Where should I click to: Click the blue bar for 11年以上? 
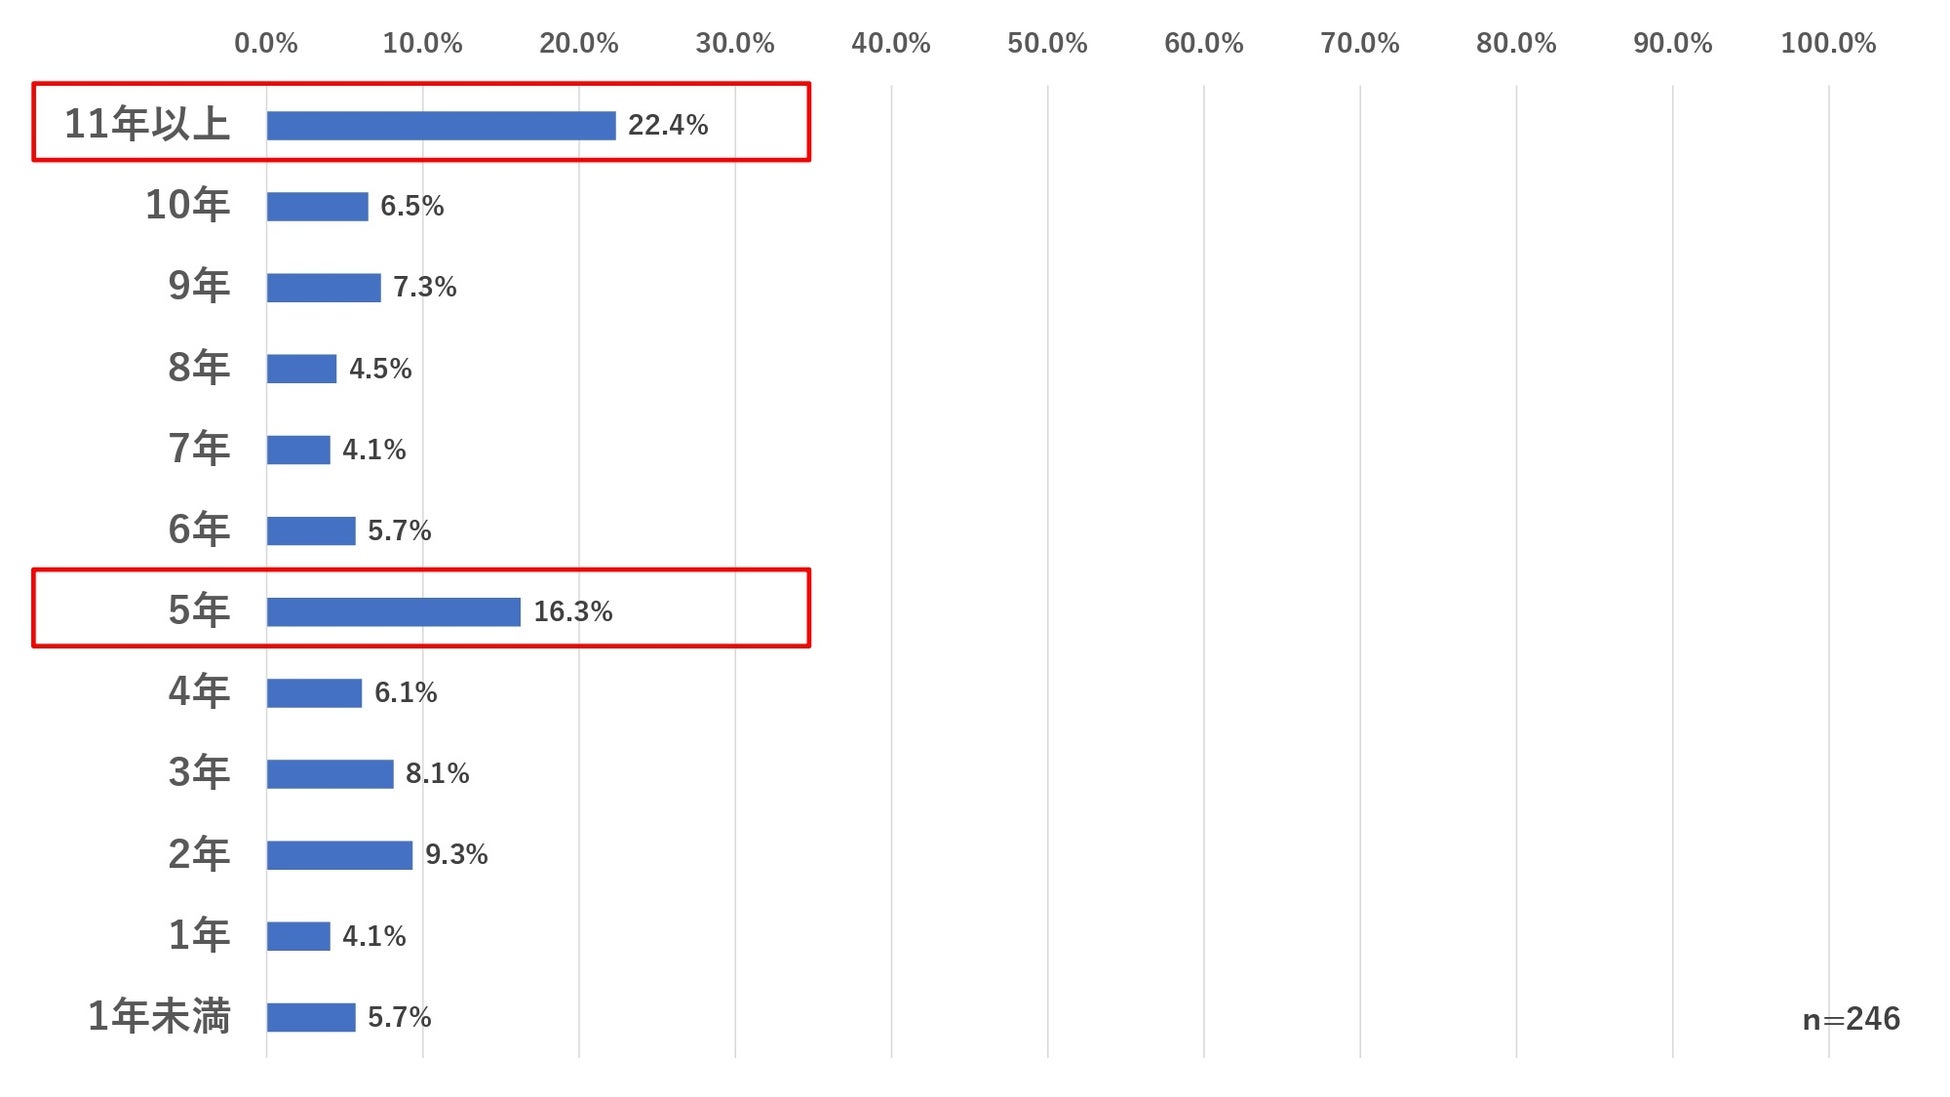[440, 125]
